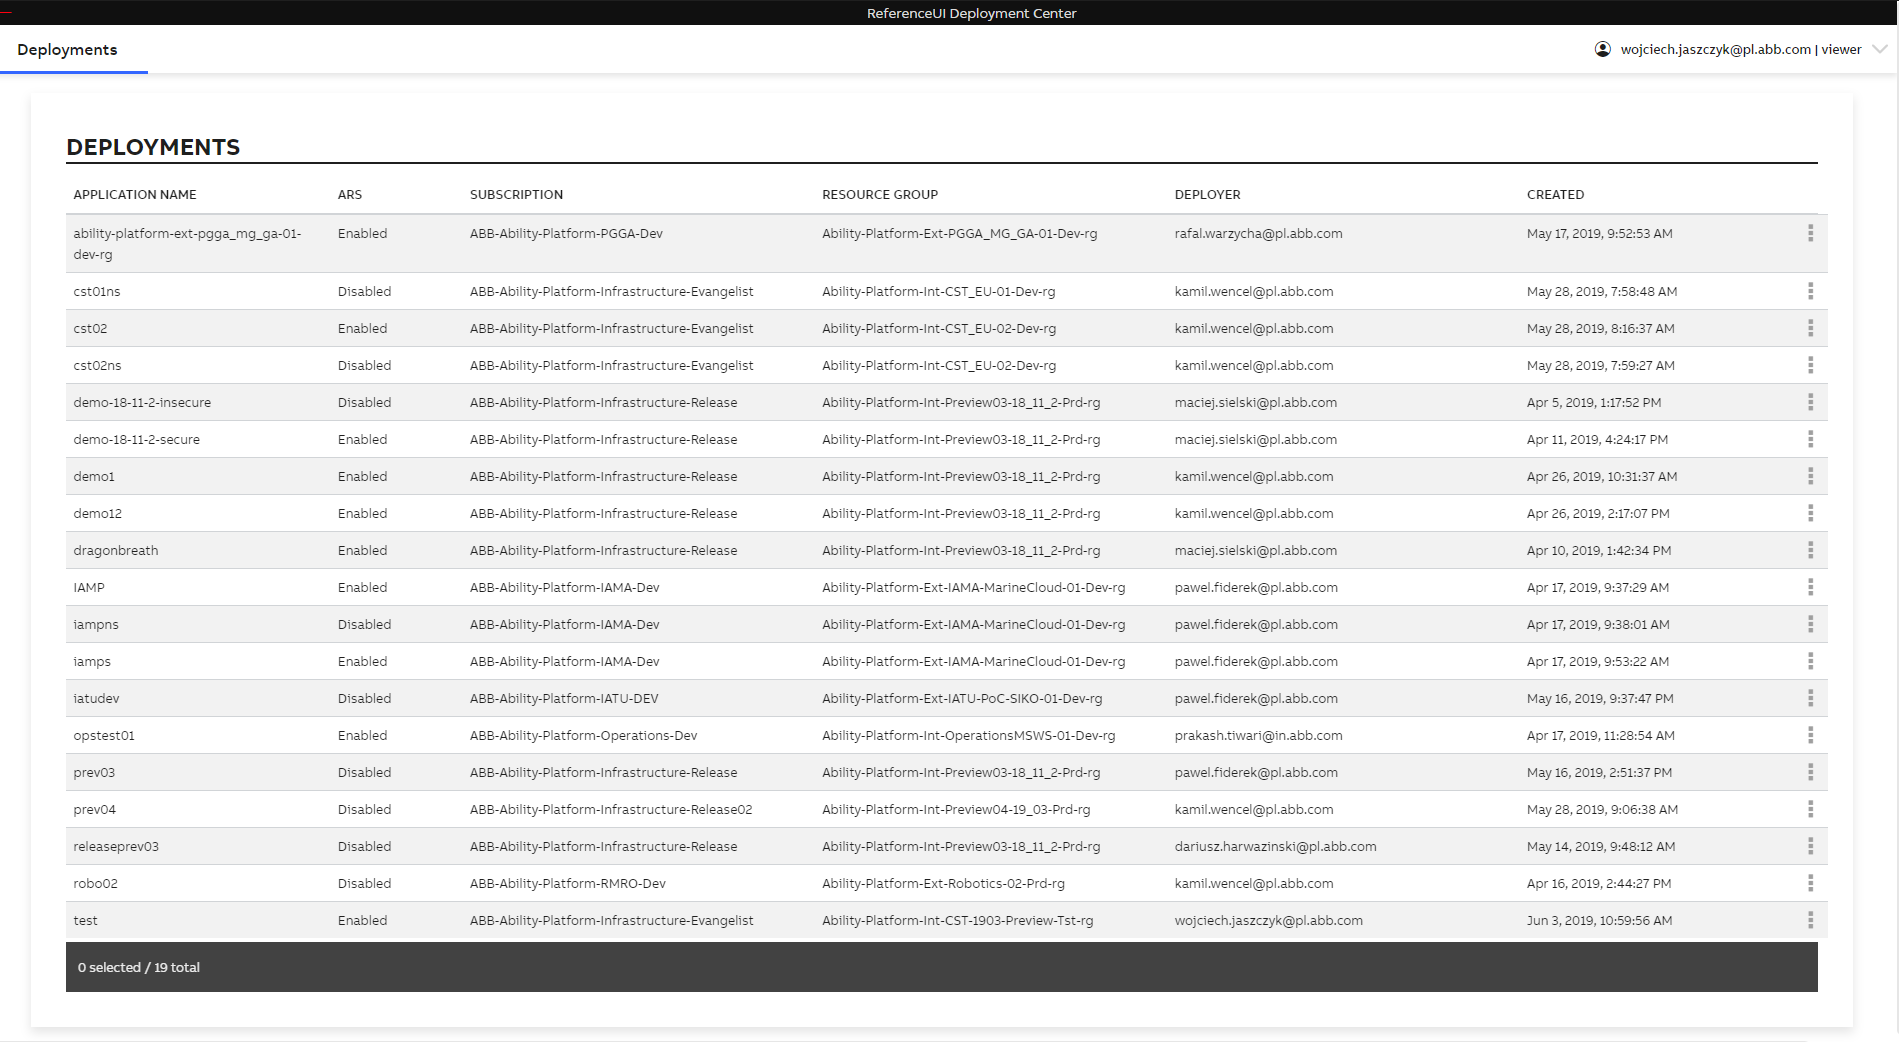Sort by Application Name column header
This screenshot has width=1899, height=1042.
[x=135, y=194]
